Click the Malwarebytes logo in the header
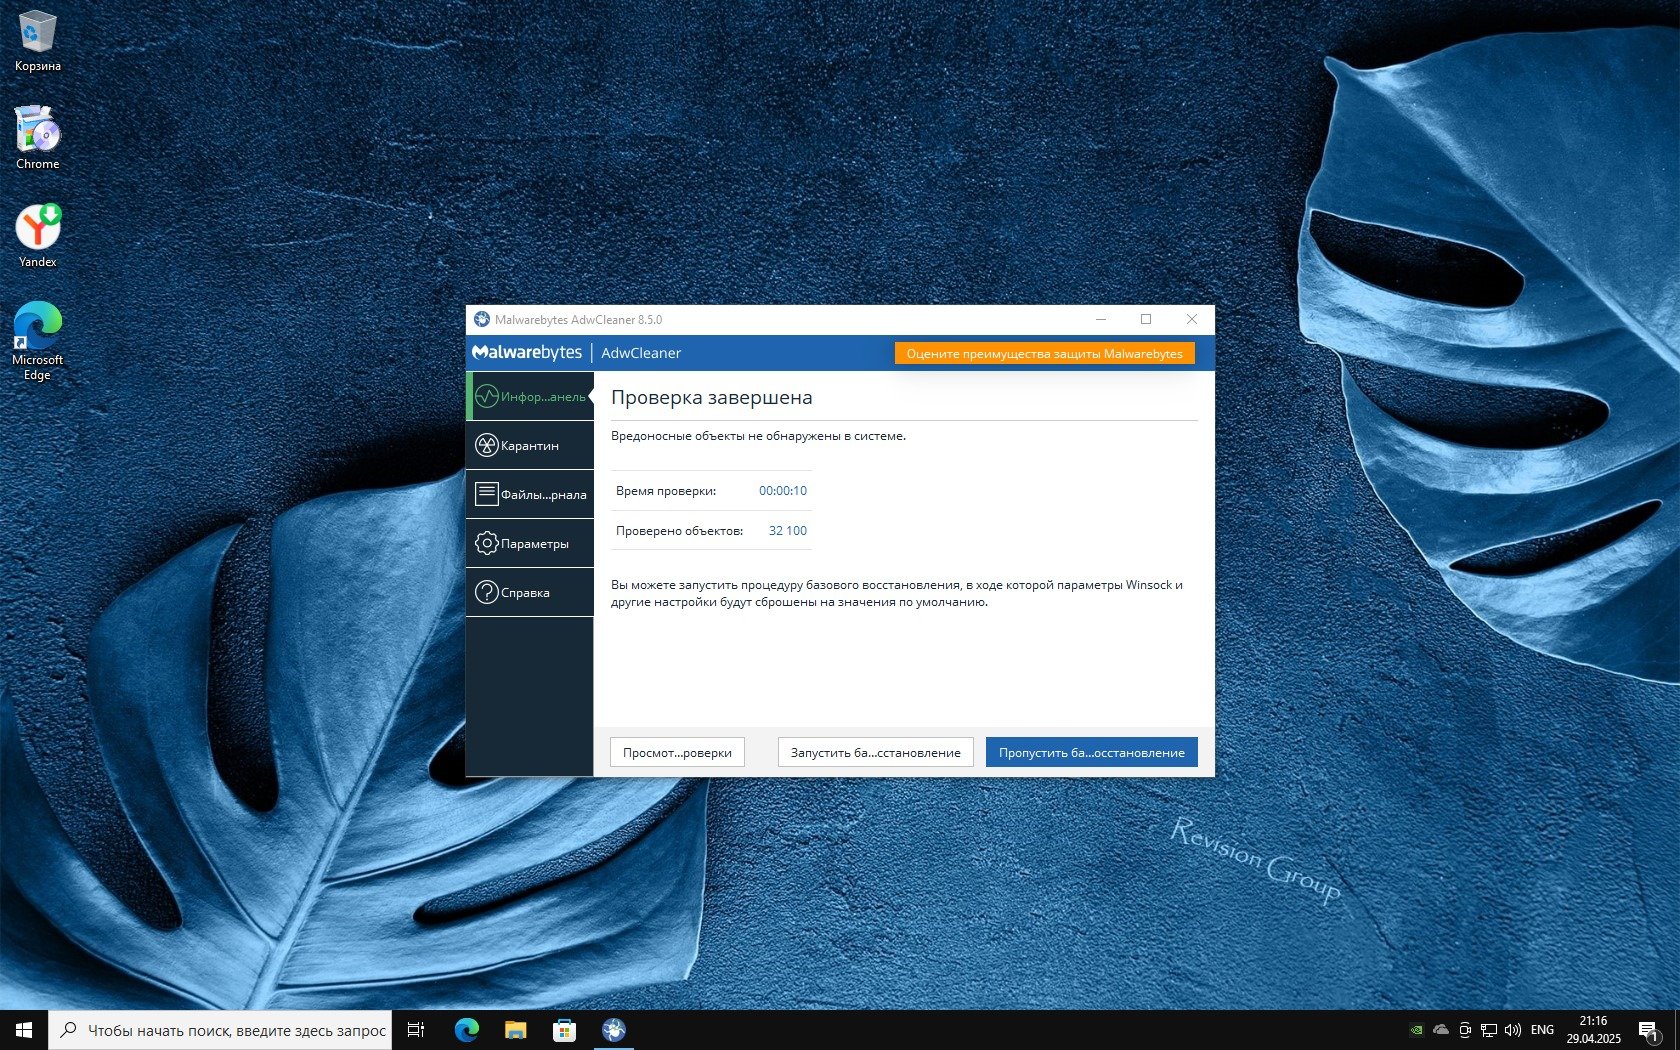The width and height of the screenshot is (1680, 1050). pyautogui.click(x=527, y=353)
